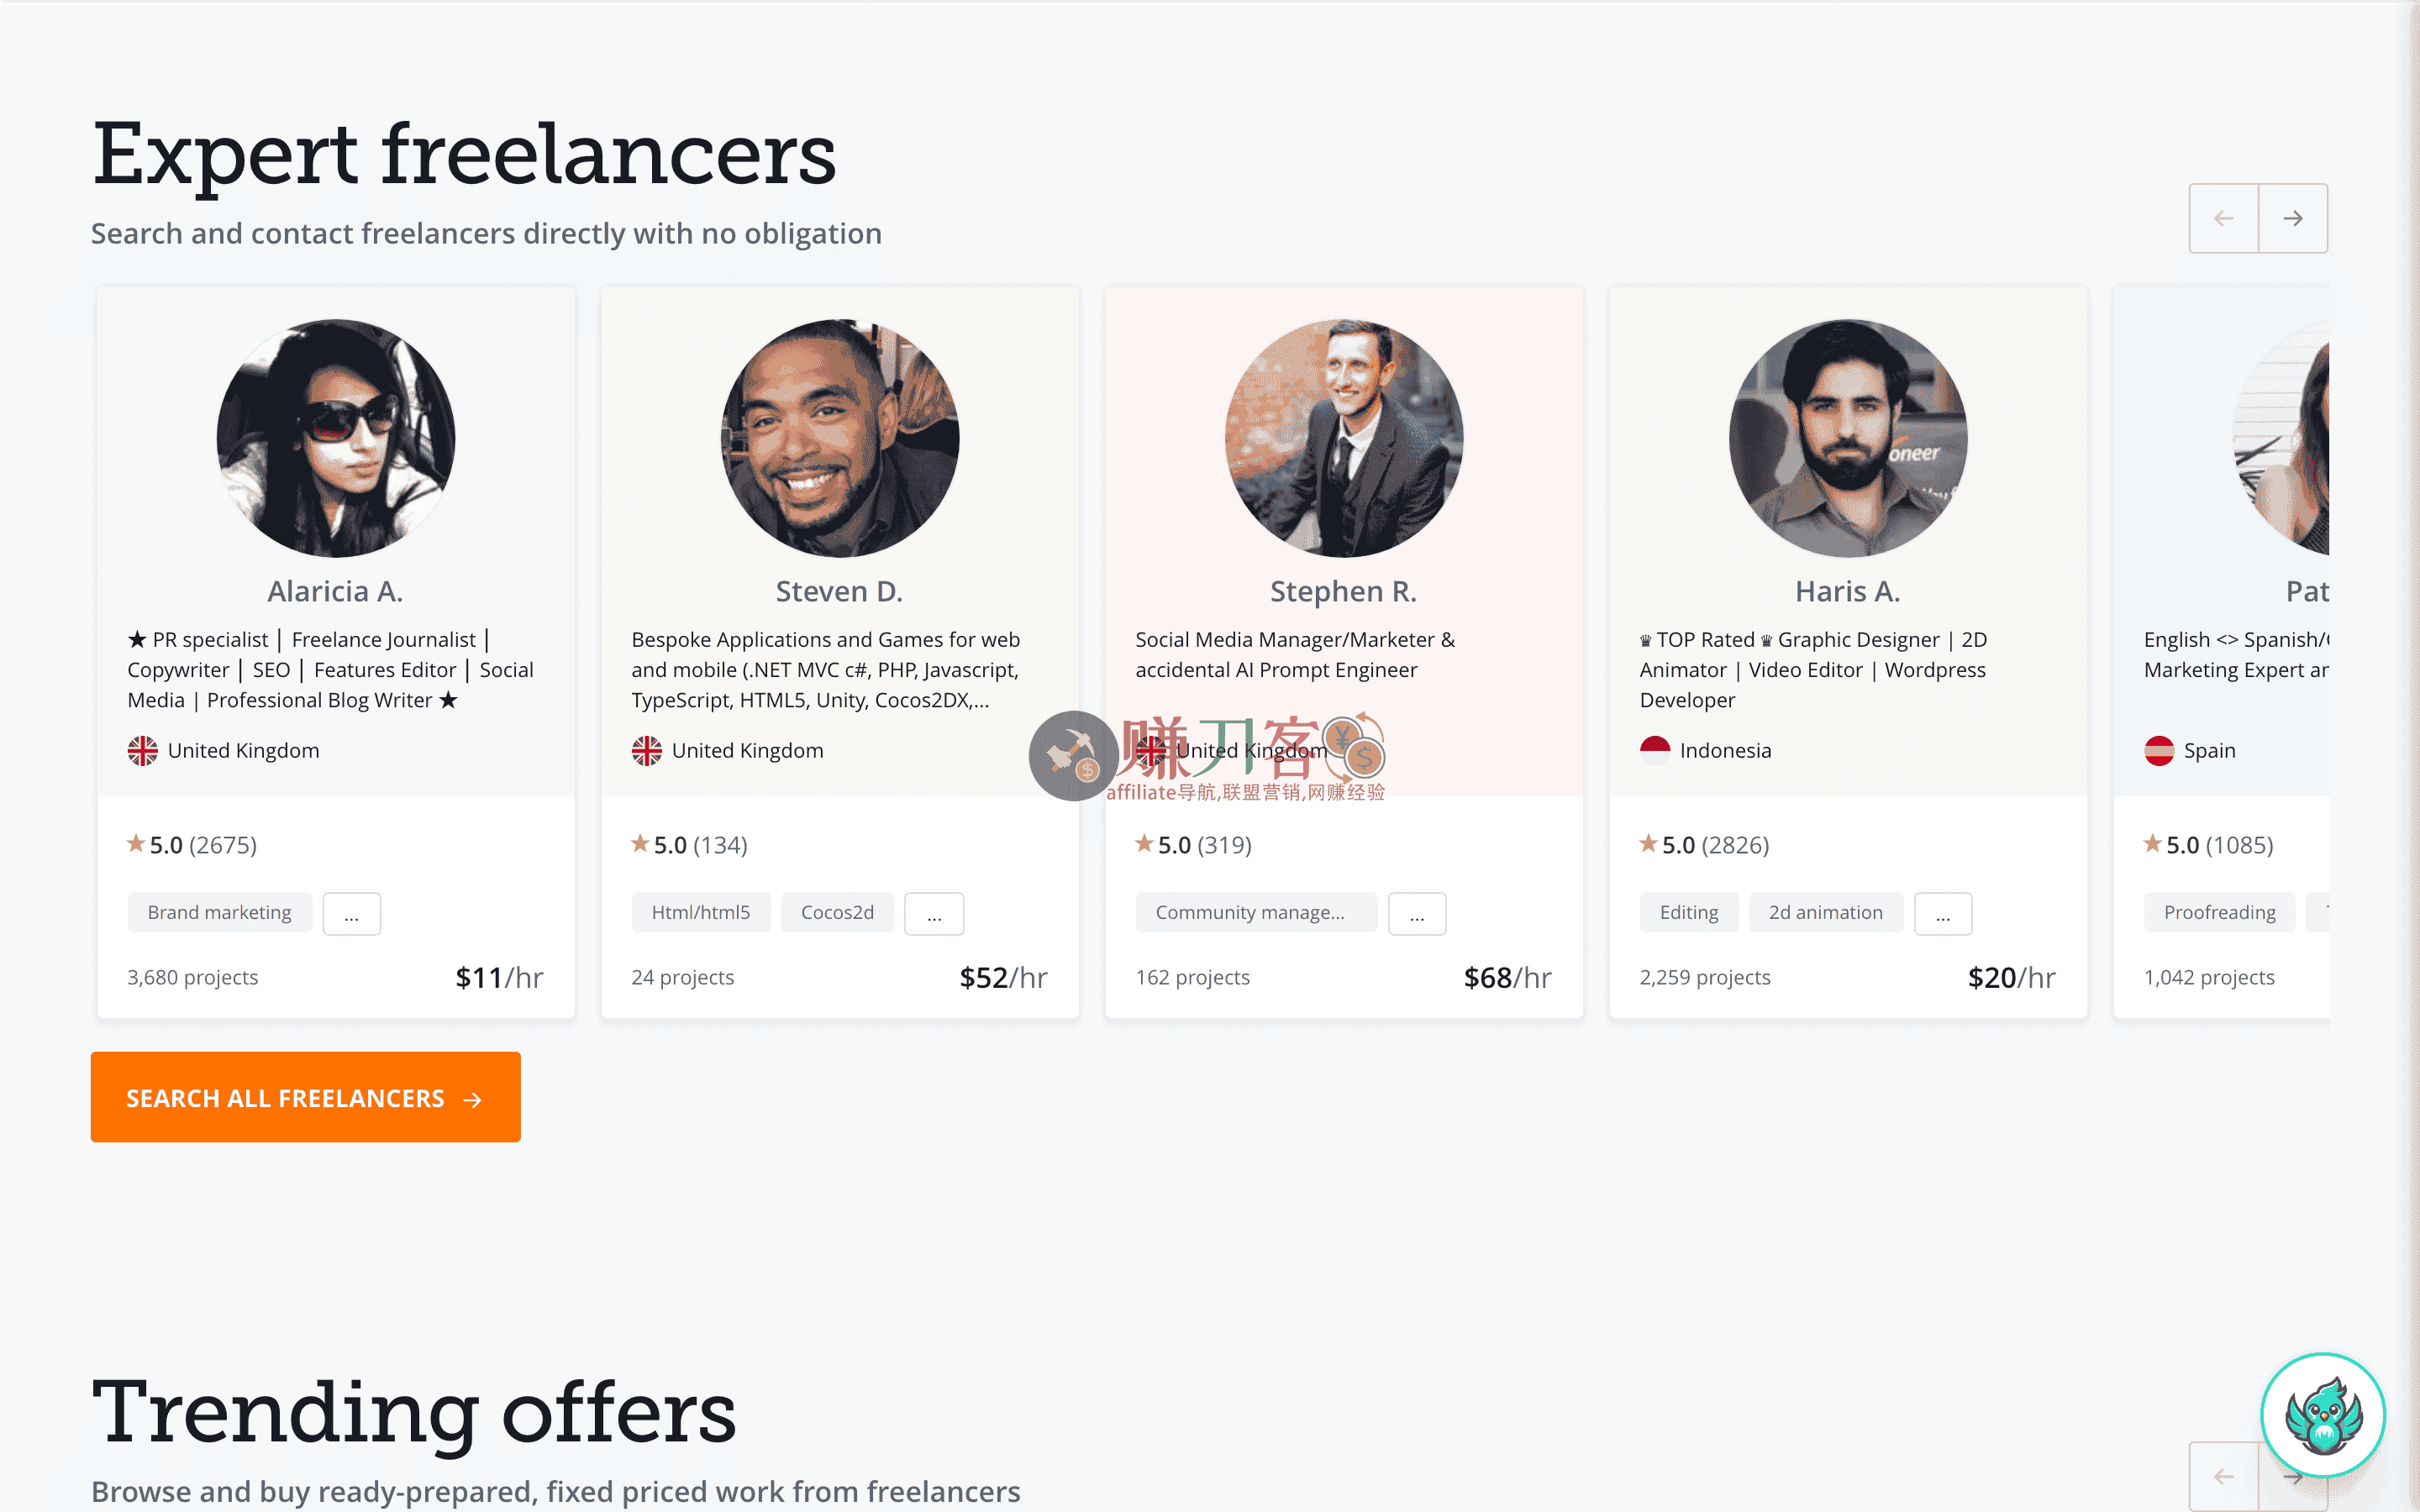Viewport: 2420px width, 1512px height.
Task: Select the Brand marketing tag
Action: [220, 911]
